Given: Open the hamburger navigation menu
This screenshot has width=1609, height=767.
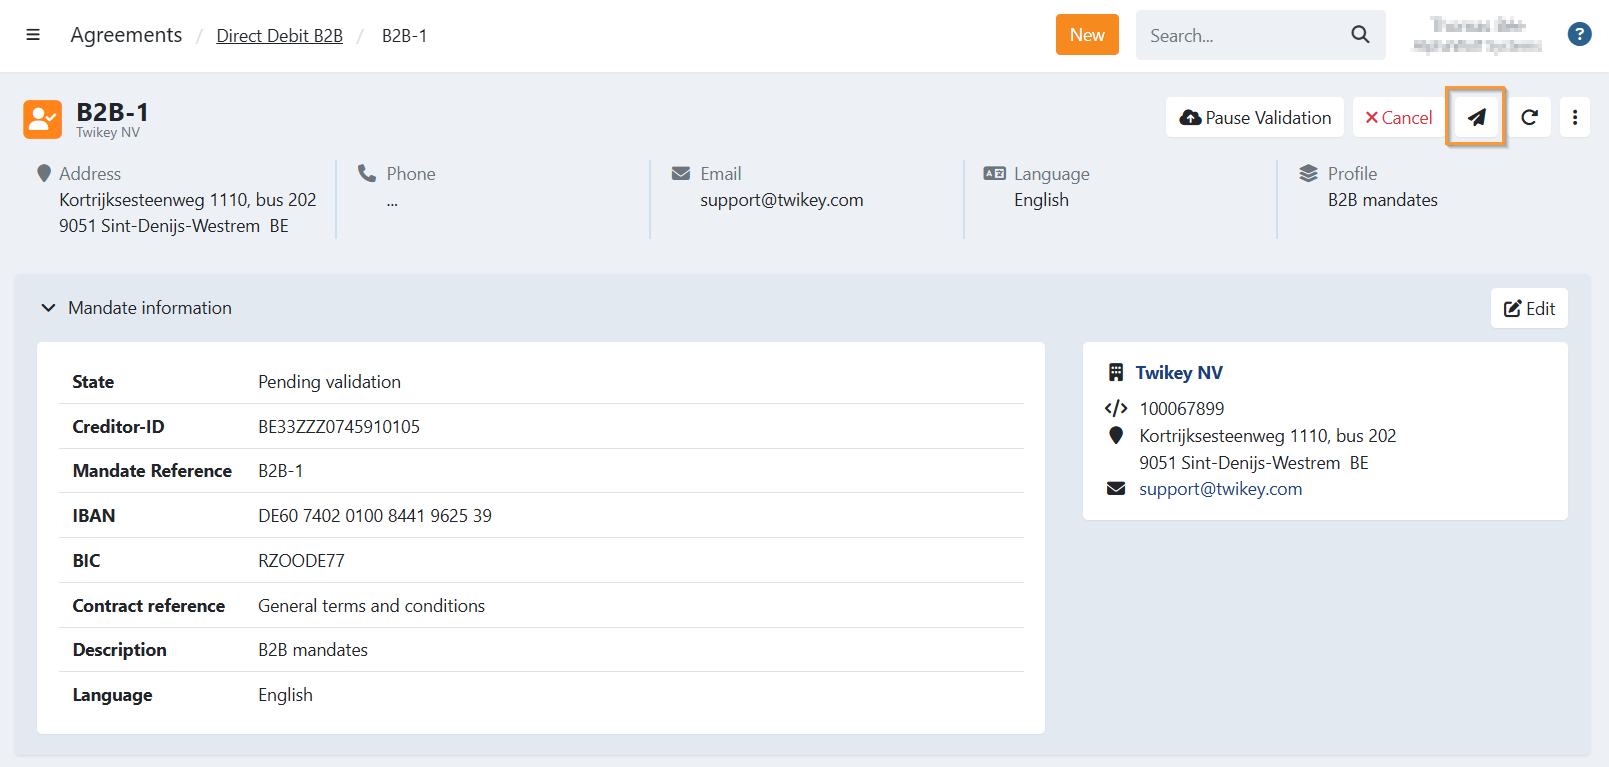Looking at the screenshot, I should (x=33, y=35).
